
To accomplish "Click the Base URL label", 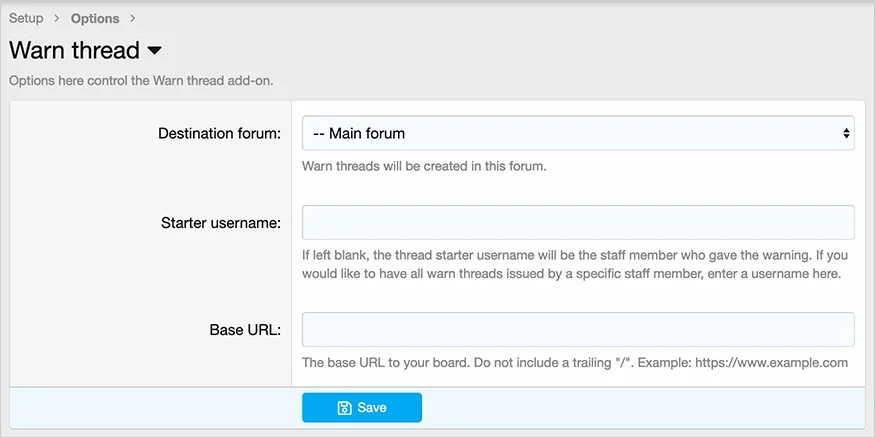I will (x=245, y=330).
